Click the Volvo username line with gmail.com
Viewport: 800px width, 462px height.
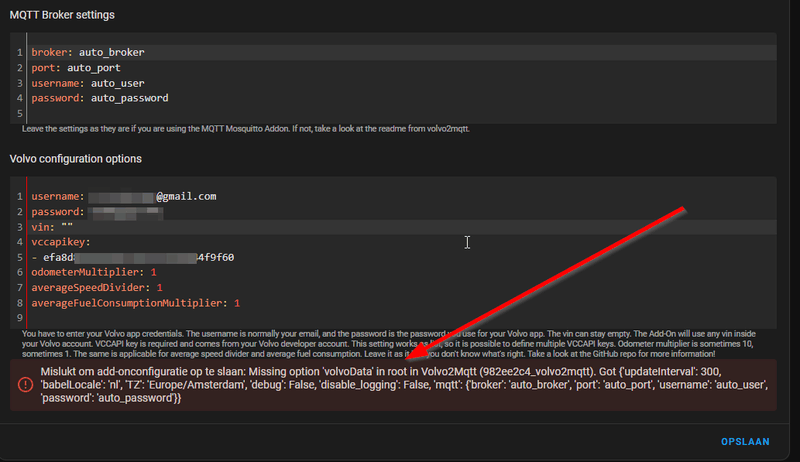124,196
